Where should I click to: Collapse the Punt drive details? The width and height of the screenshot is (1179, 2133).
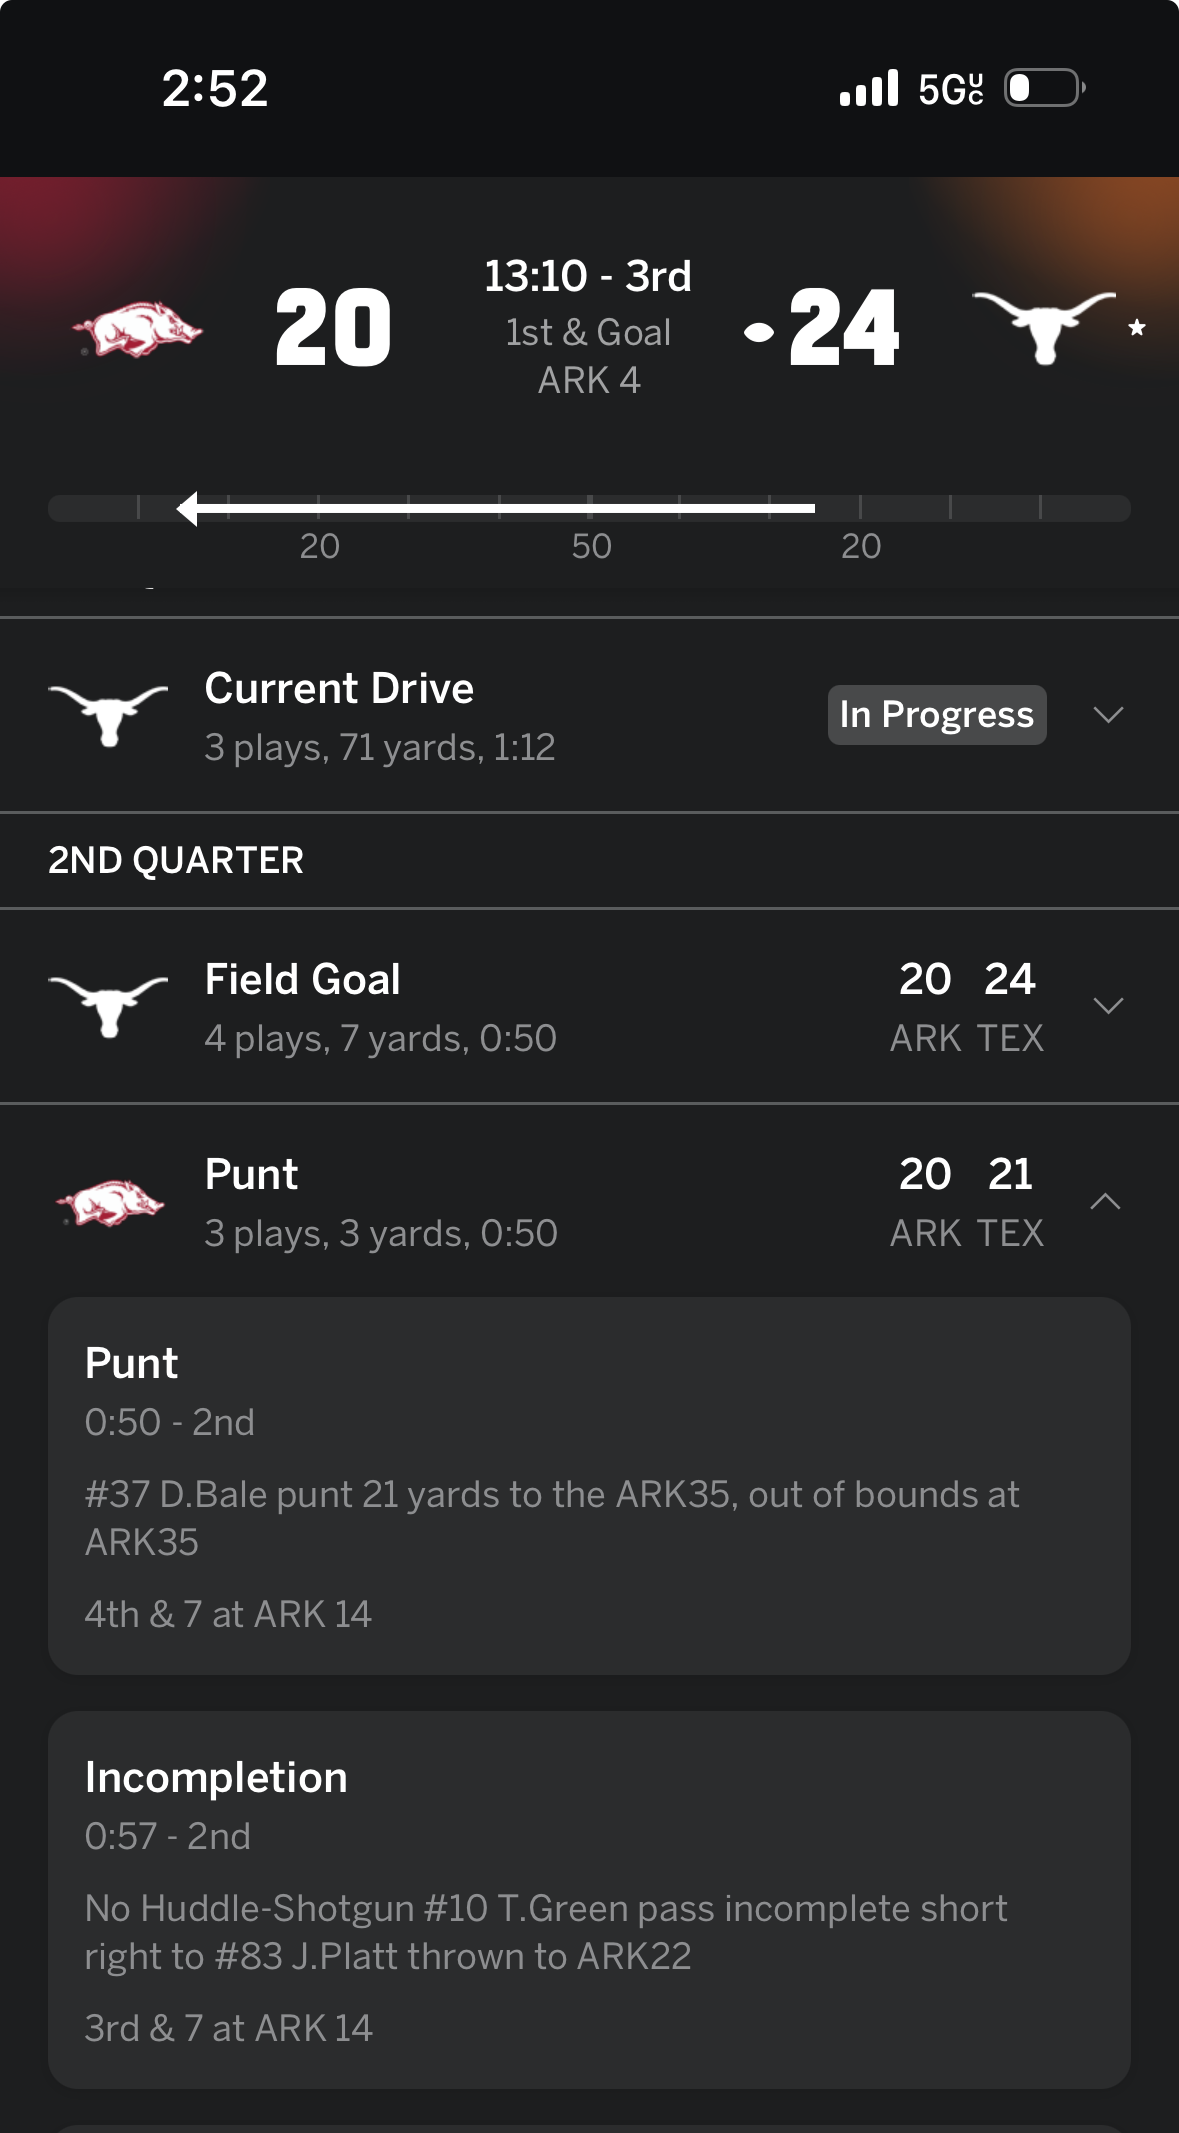pos(1105,1202)
